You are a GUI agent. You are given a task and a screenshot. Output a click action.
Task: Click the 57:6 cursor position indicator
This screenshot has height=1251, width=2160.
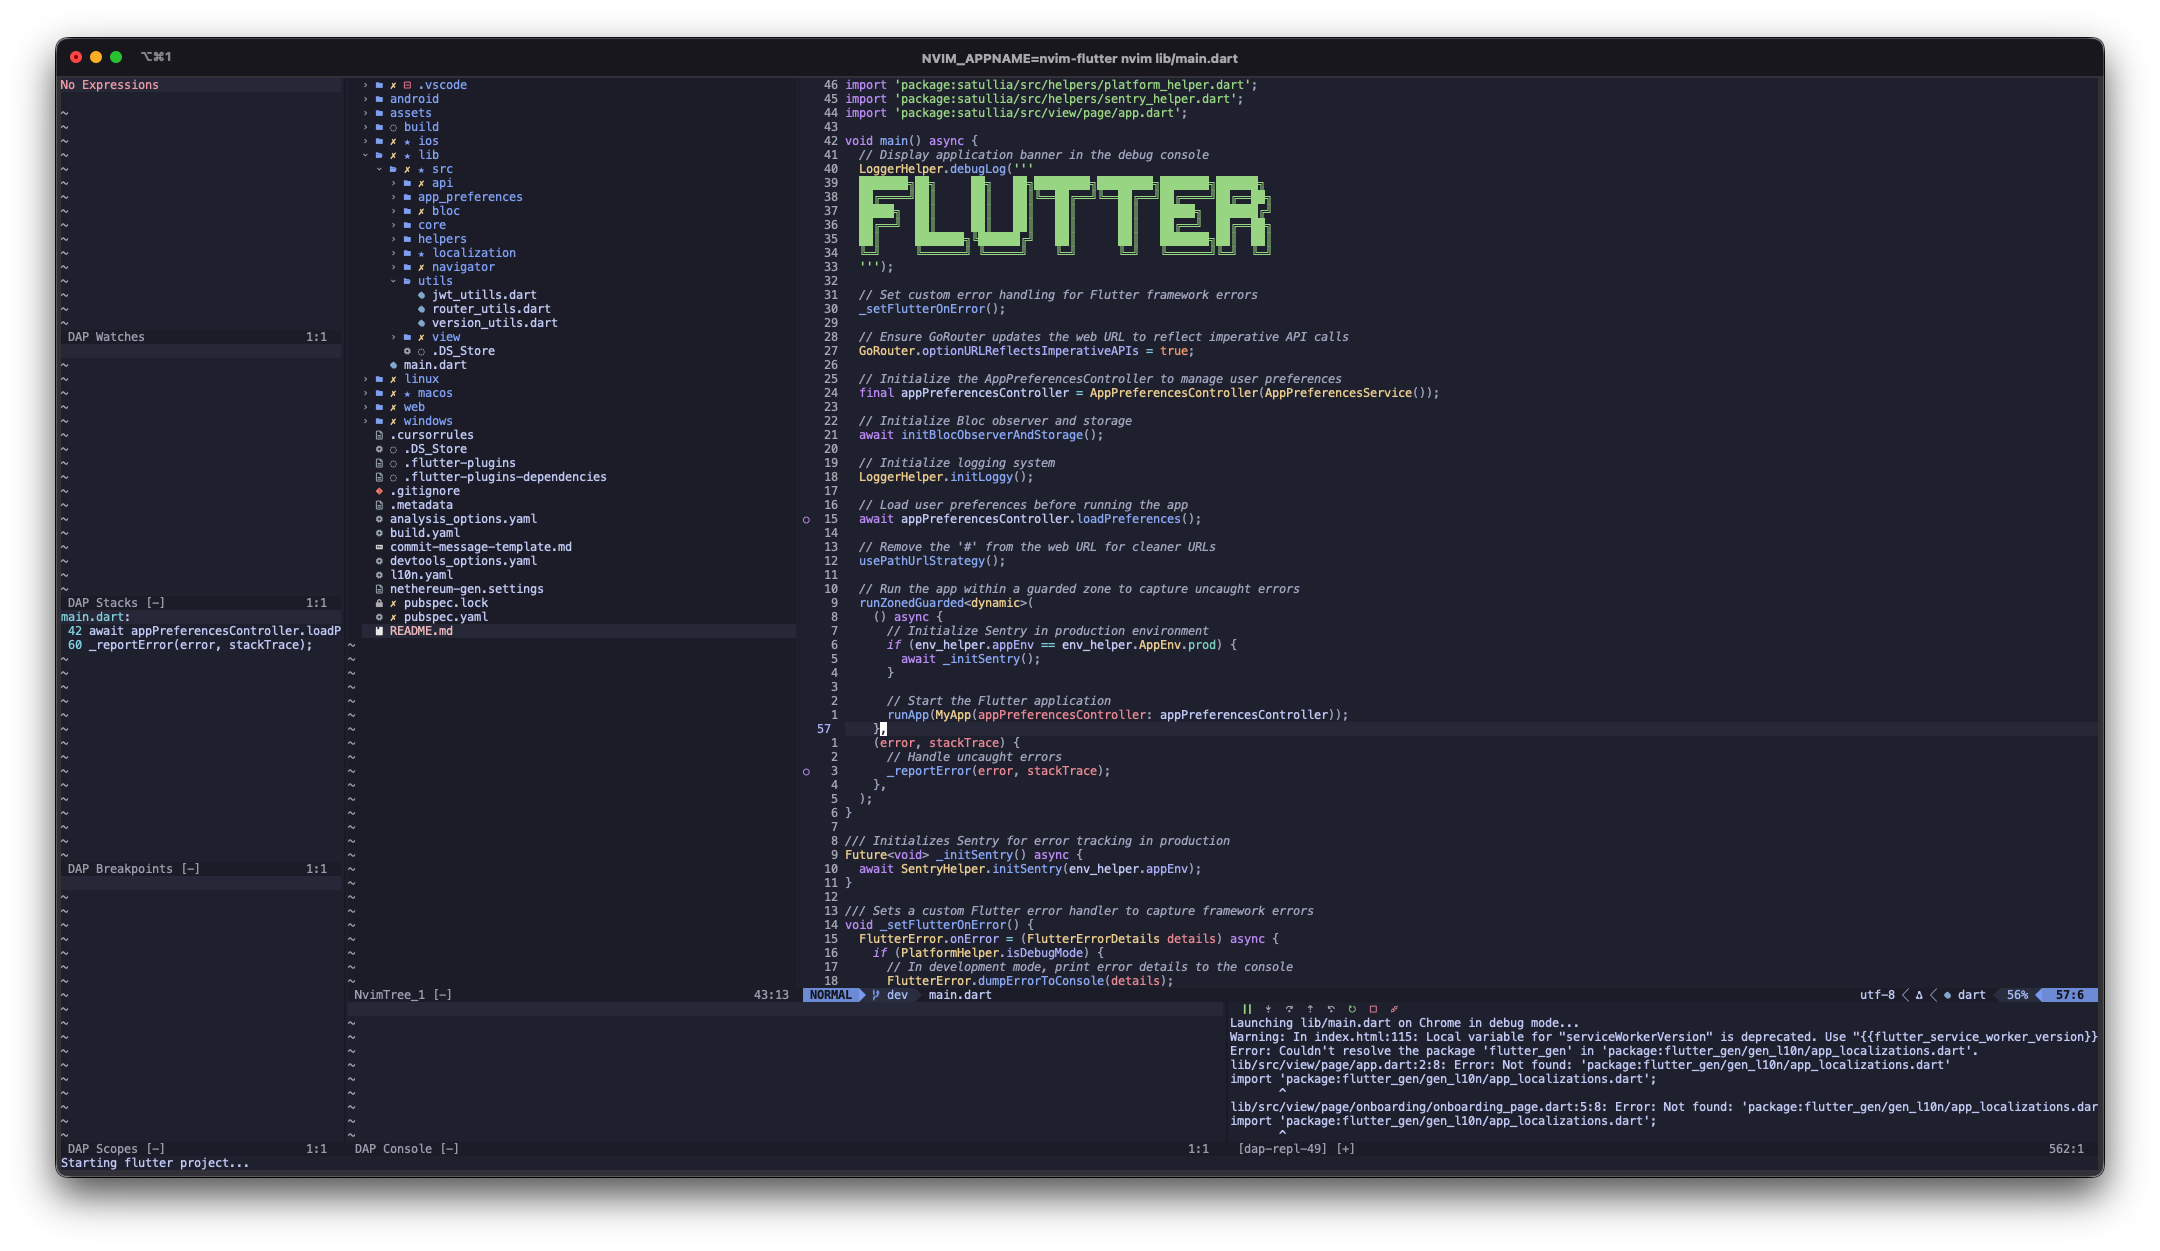coord(2069,995)
